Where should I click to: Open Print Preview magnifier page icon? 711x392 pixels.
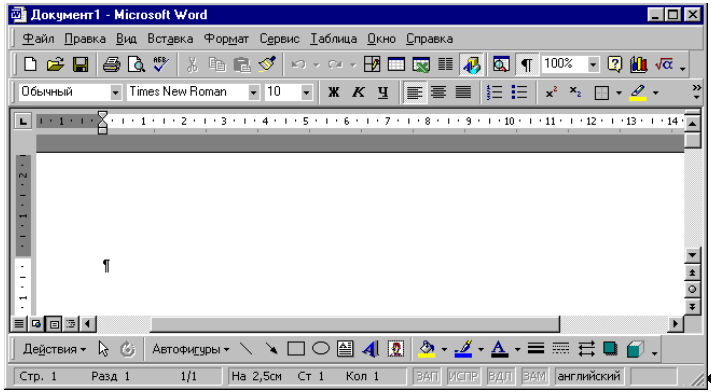(136, 64)
